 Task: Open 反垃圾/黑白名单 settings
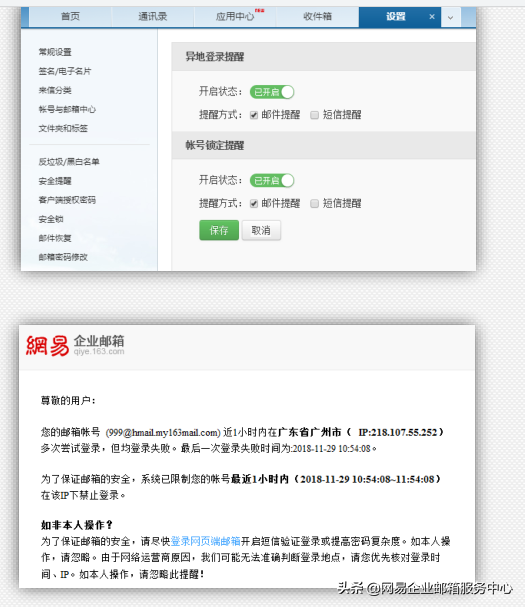pyautogui.click(x=69, y=162)
